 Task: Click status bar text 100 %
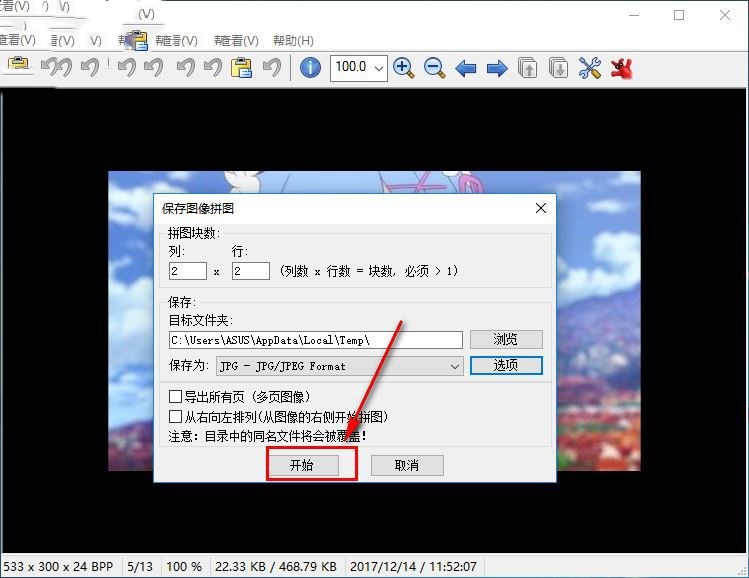[184, 567]
